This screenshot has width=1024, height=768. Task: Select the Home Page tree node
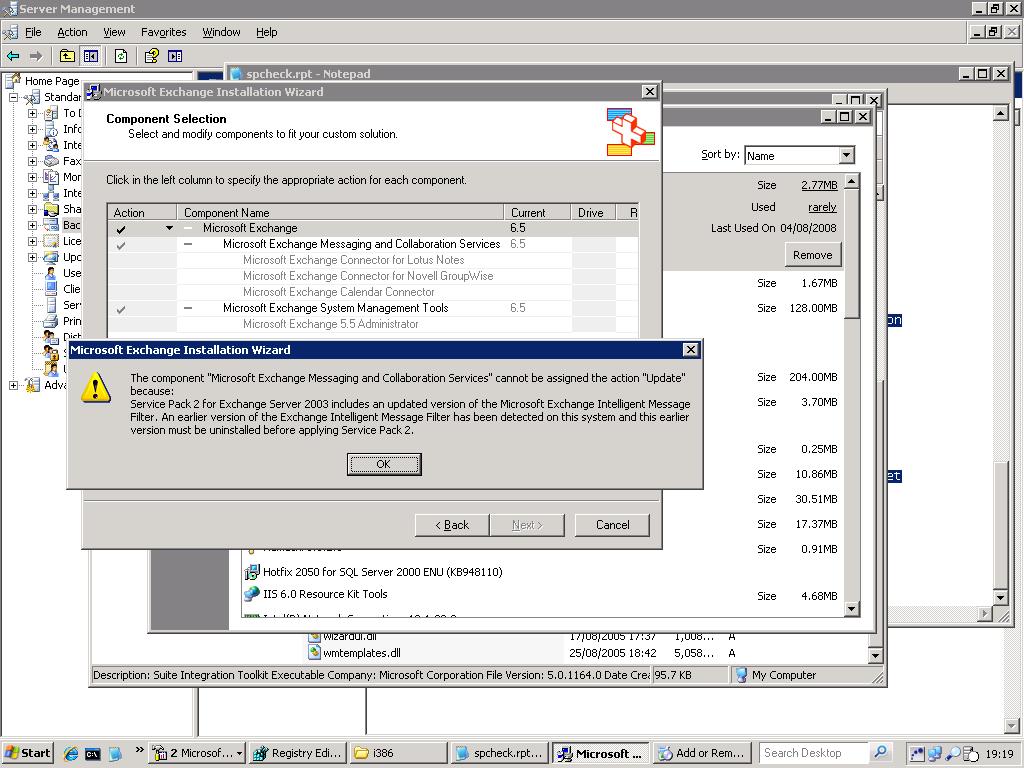click(x=52, y=81)
